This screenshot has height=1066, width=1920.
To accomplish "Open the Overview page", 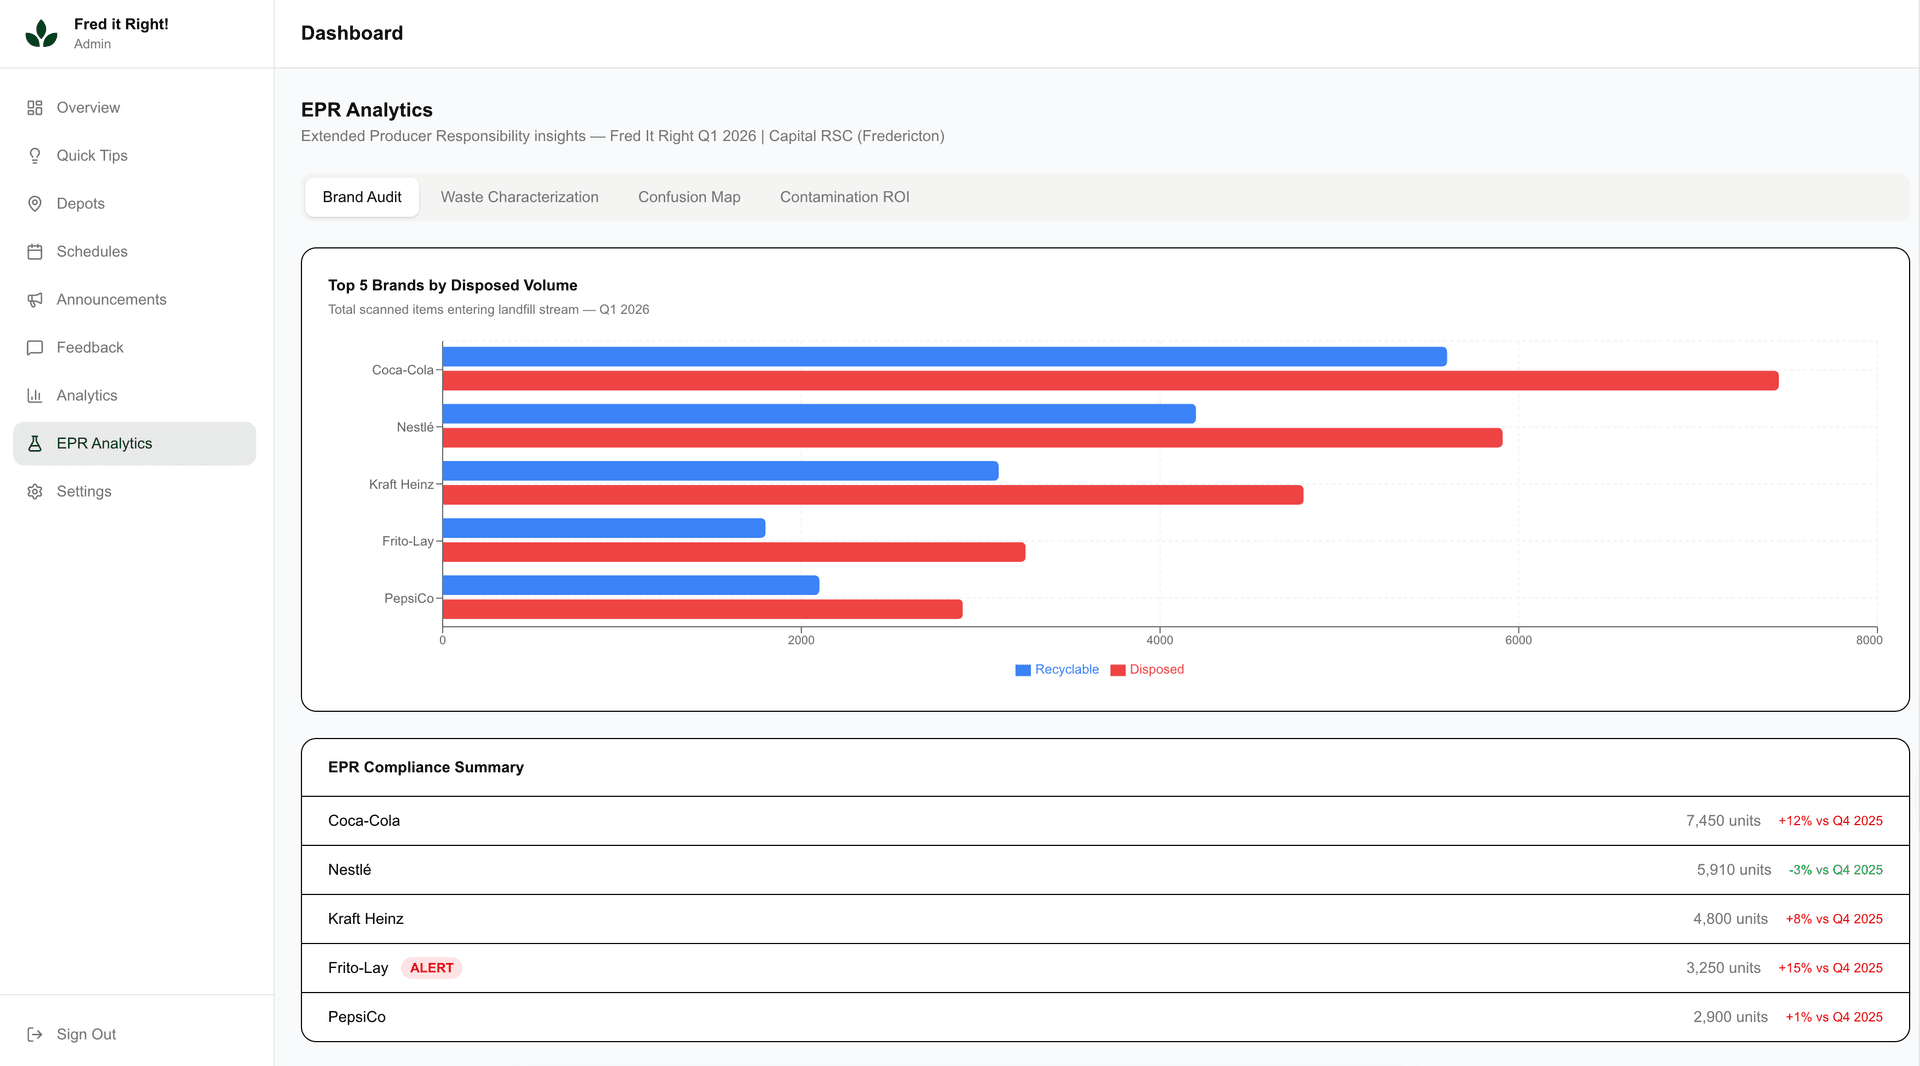I will pyautogui.click(x=134, y=108).
